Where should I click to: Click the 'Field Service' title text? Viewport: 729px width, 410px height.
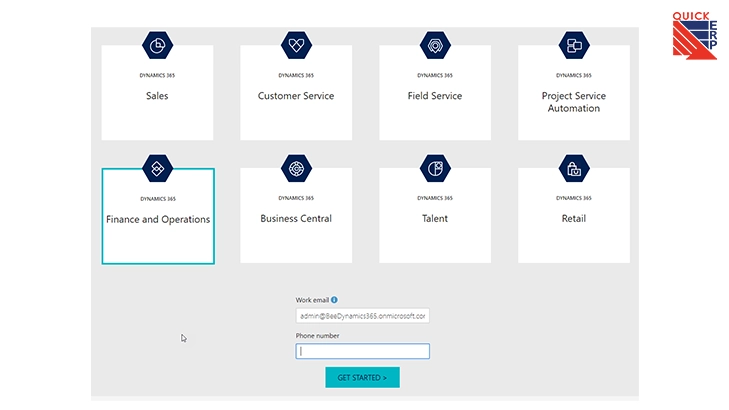pos(435,96)
